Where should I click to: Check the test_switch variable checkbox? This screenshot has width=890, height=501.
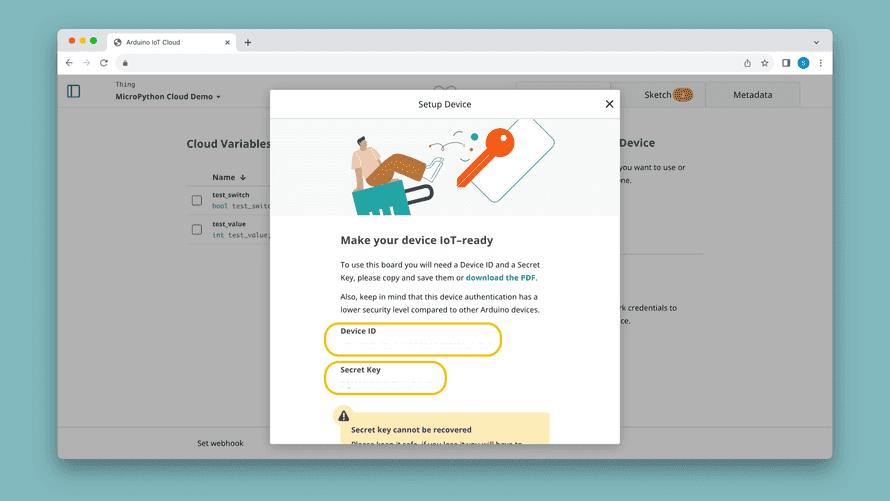pos(197,200)
